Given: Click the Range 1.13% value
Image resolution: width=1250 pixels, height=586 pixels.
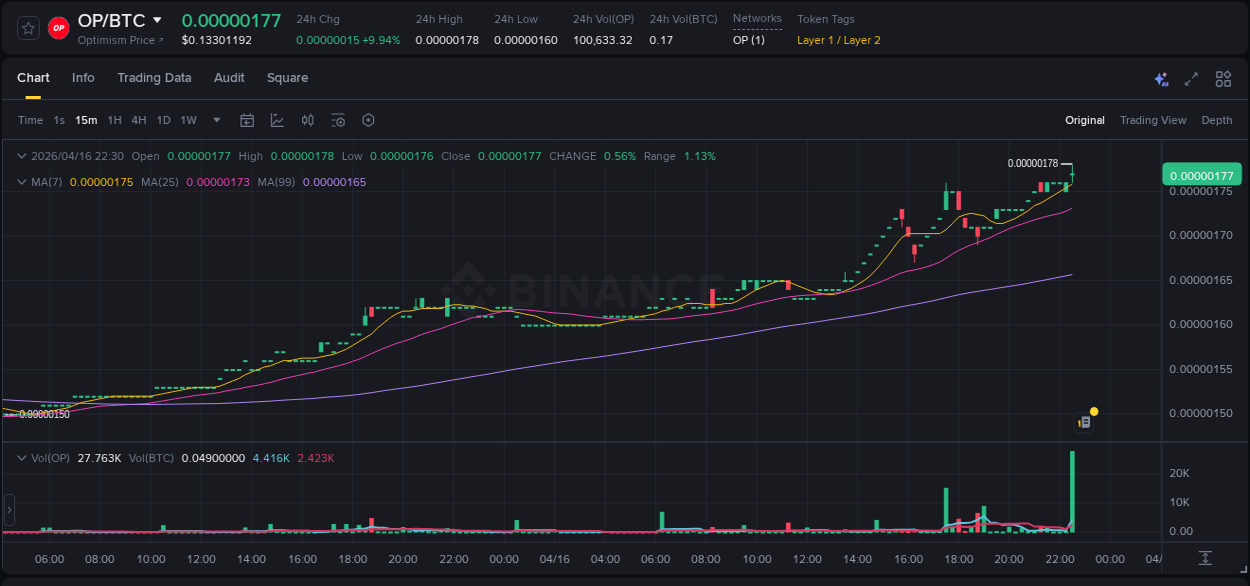Looking at the screenshot, I should 700,156.
